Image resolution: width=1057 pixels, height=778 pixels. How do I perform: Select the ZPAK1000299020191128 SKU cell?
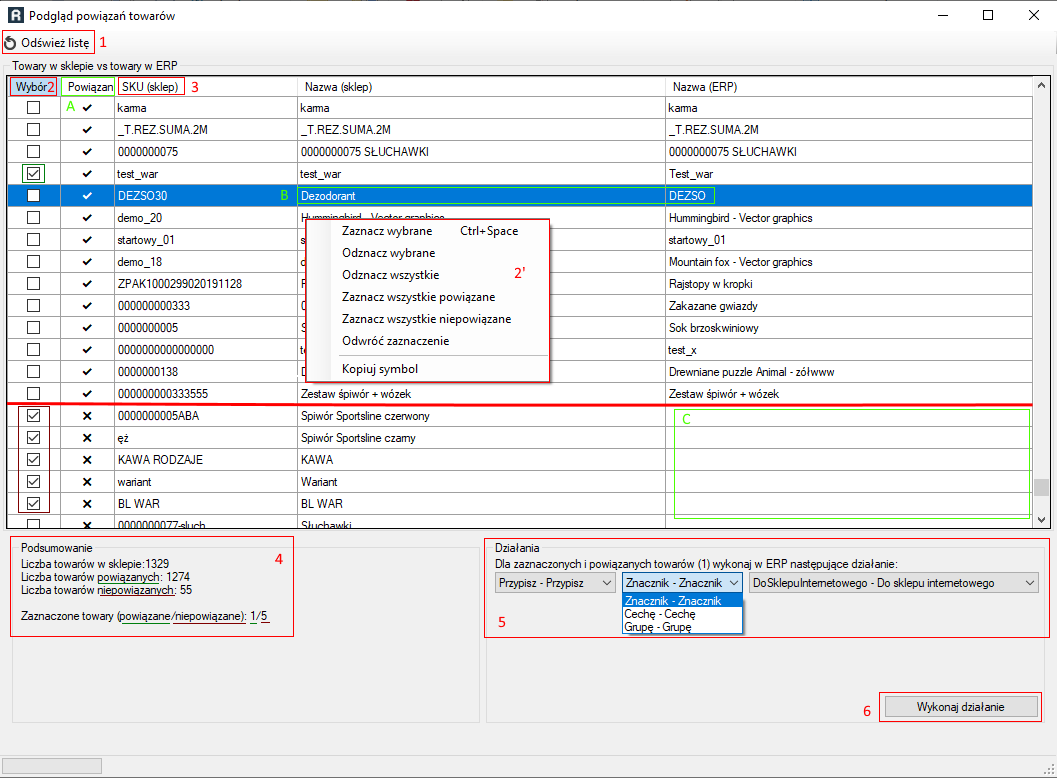(206, 284)
